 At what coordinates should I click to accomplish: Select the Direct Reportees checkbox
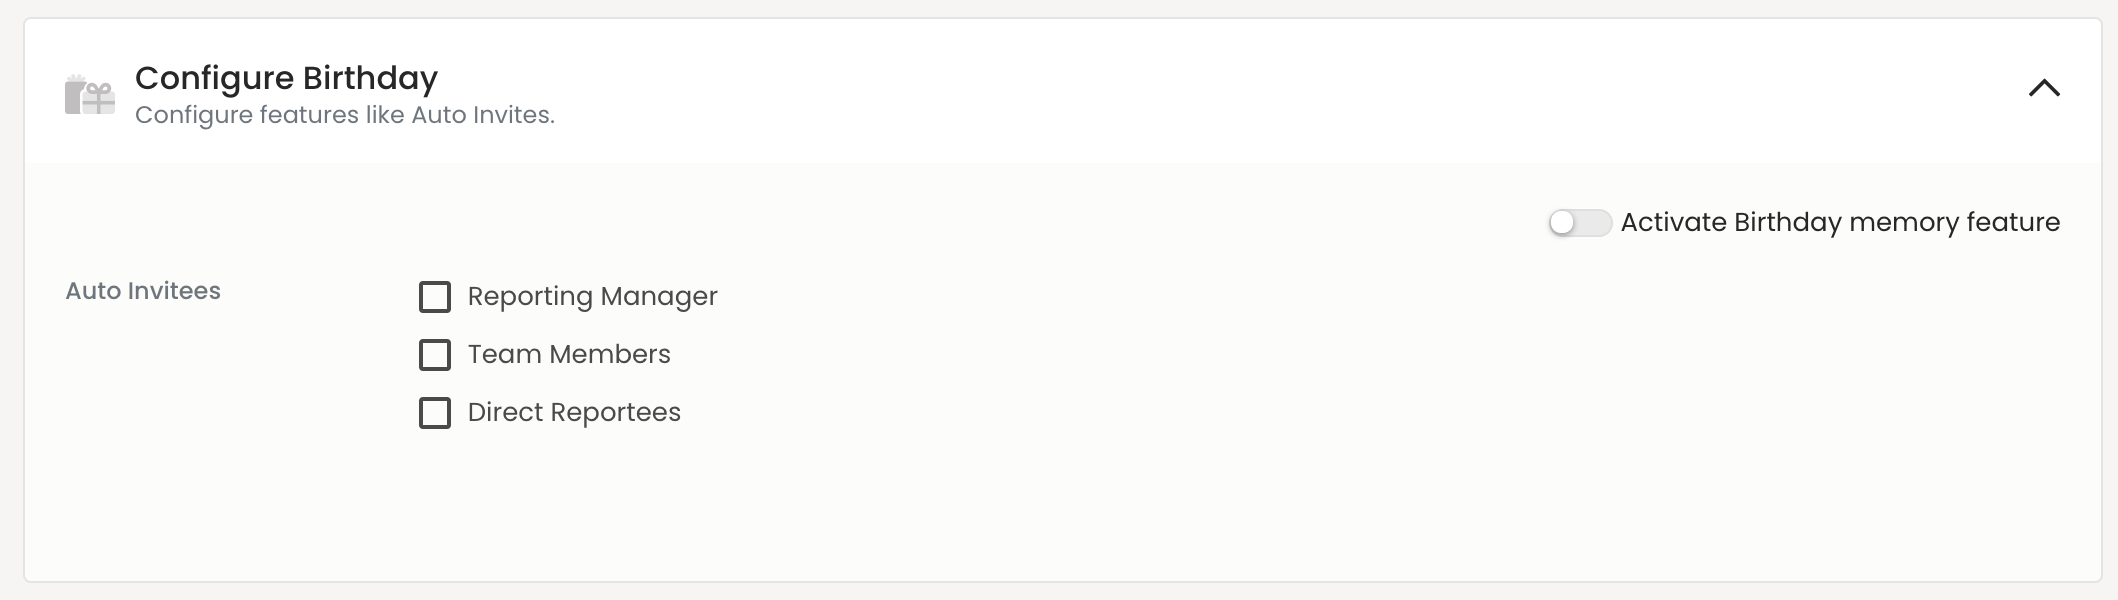pyautogui.click(x=435, y=413)
